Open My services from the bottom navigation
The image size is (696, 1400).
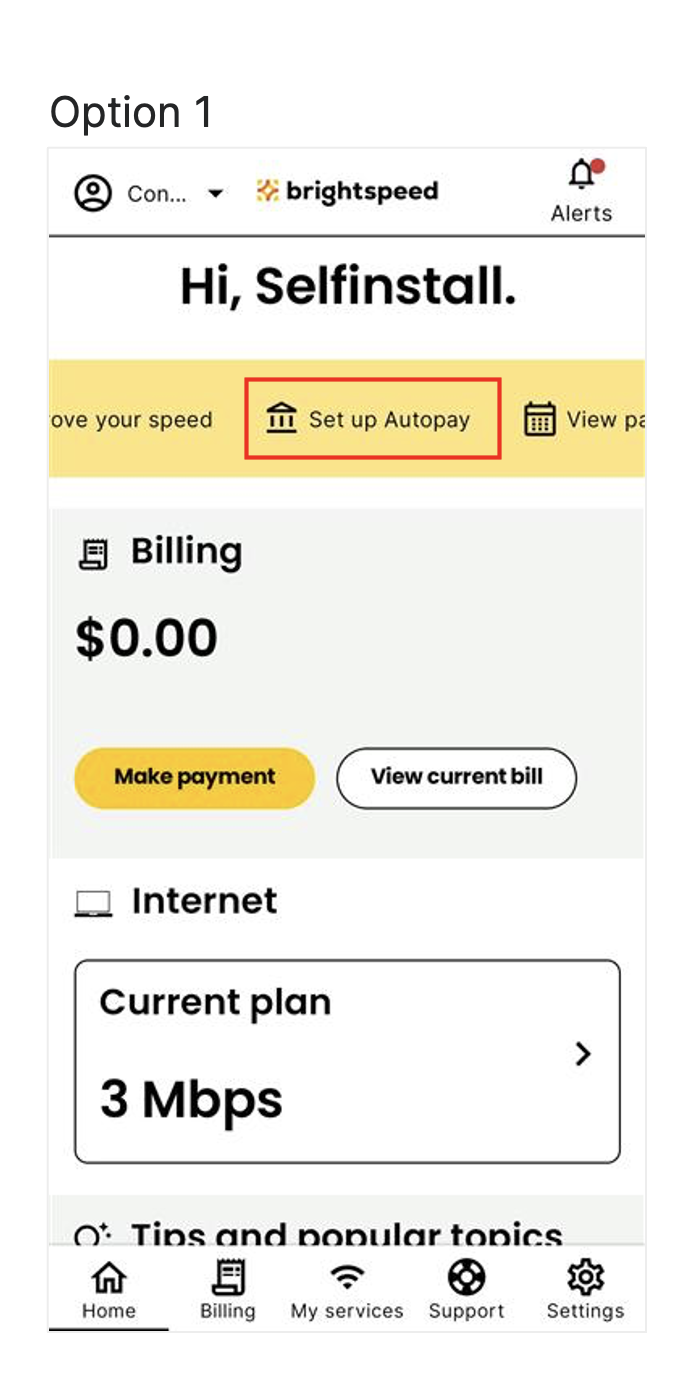(346, 1288)
